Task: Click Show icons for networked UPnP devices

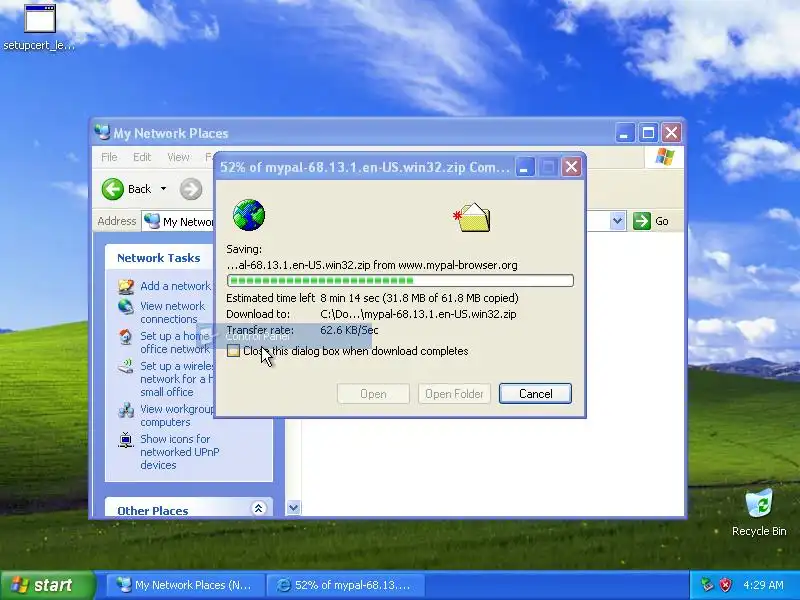Action: 180,452
